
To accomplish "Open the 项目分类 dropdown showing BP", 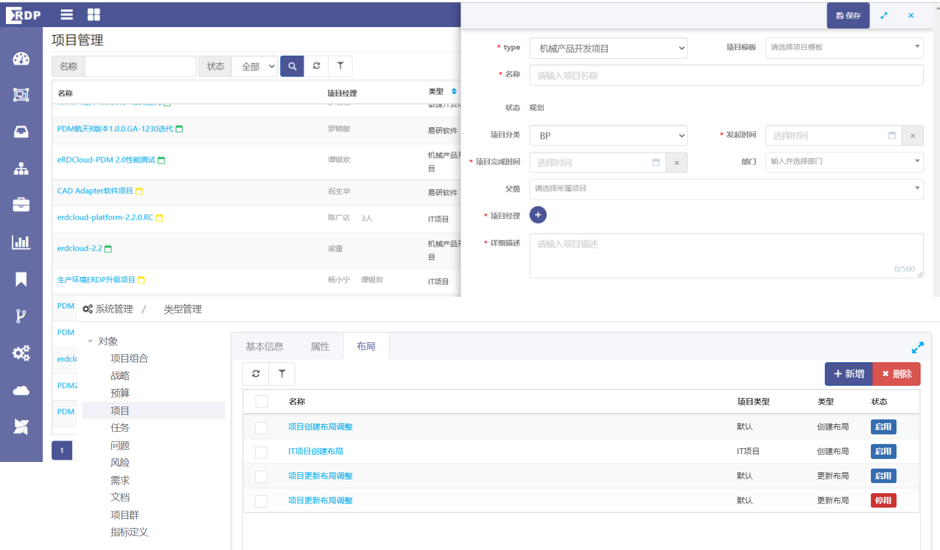I will 608,136.
